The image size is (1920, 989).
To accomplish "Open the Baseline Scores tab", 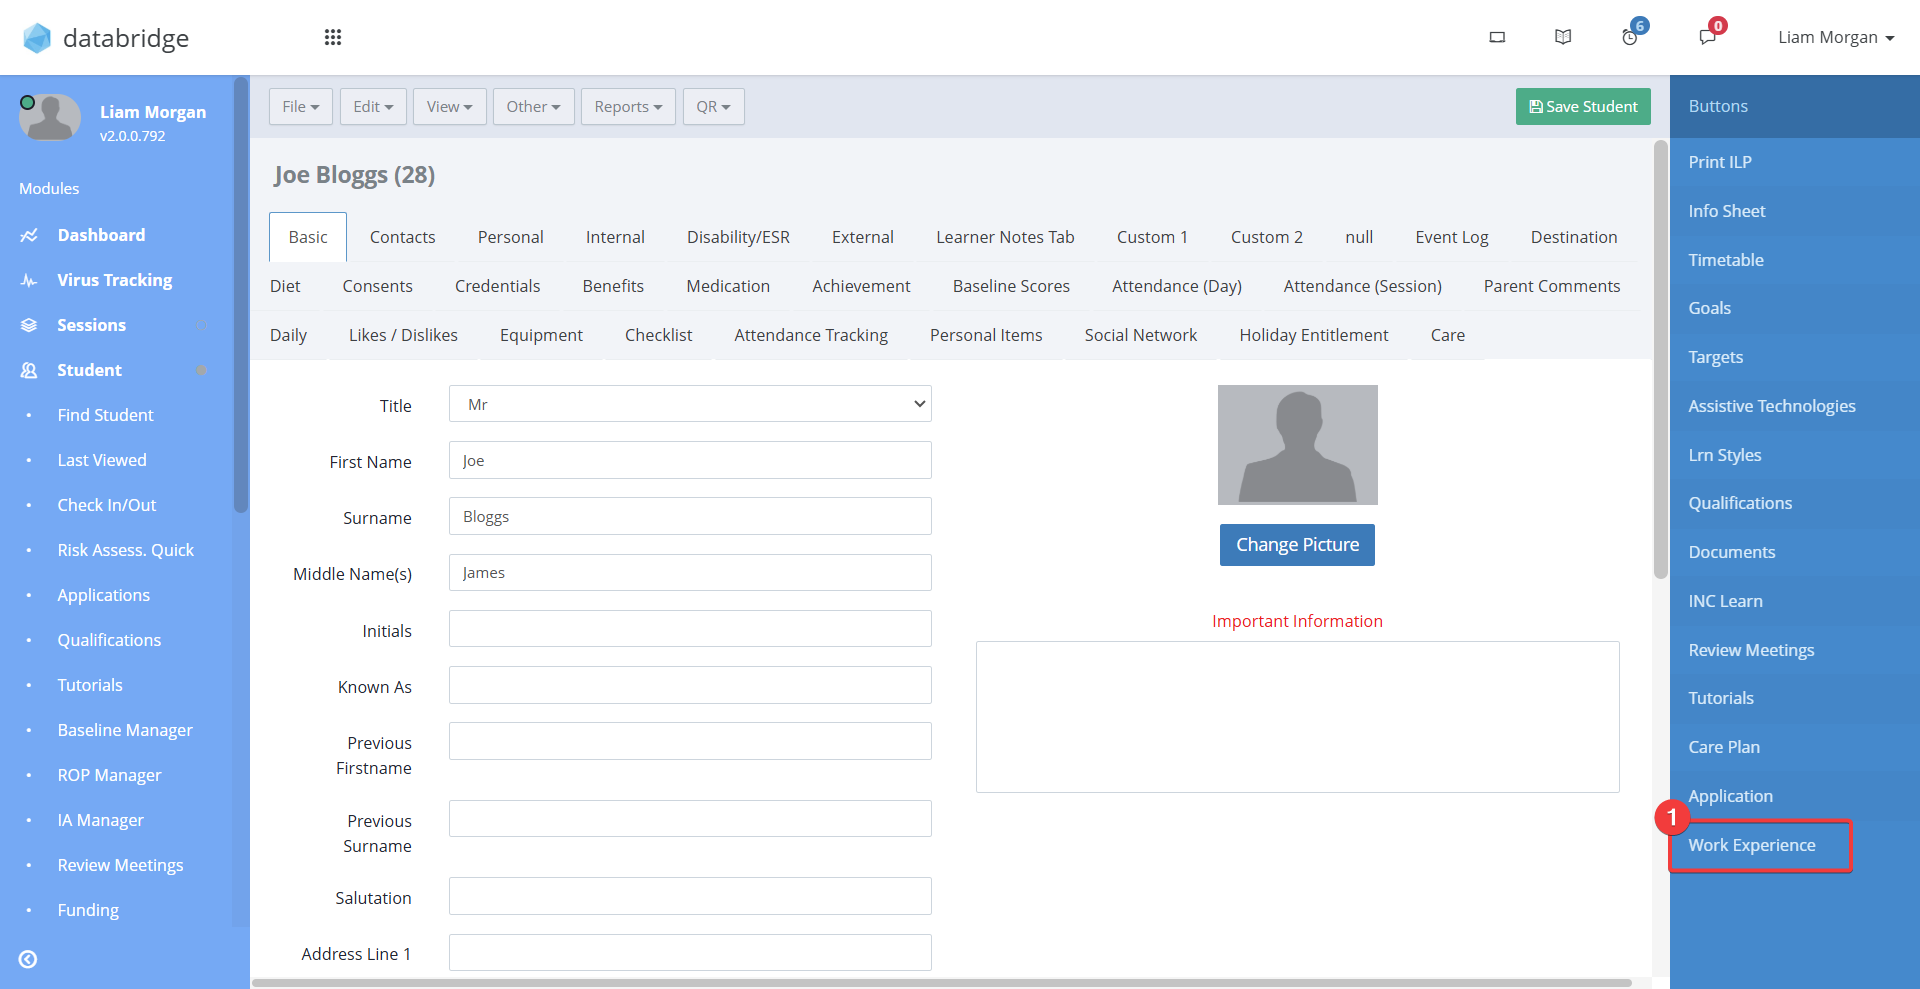I will pyautogui.click(x=1011, y=286).
